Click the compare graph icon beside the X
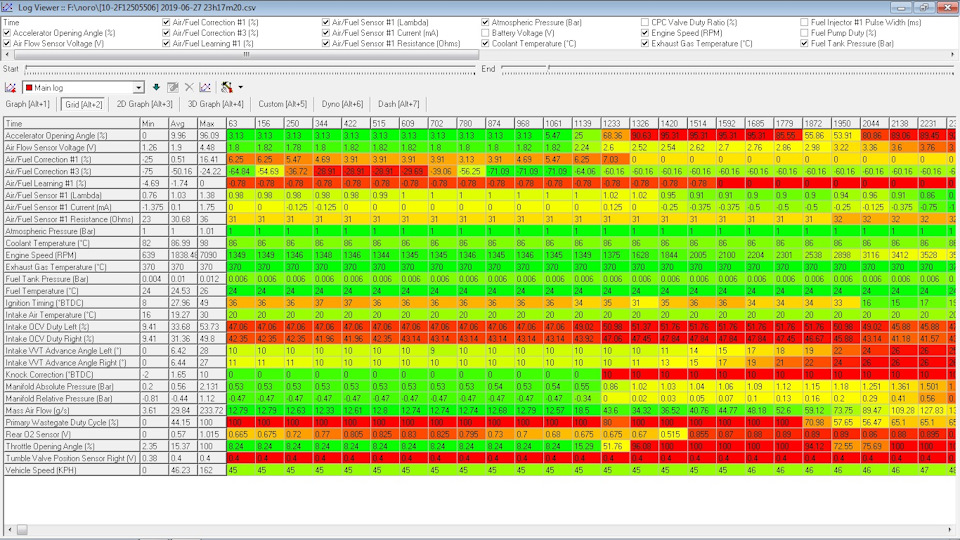The image size is (960, 540). [205, 88]
